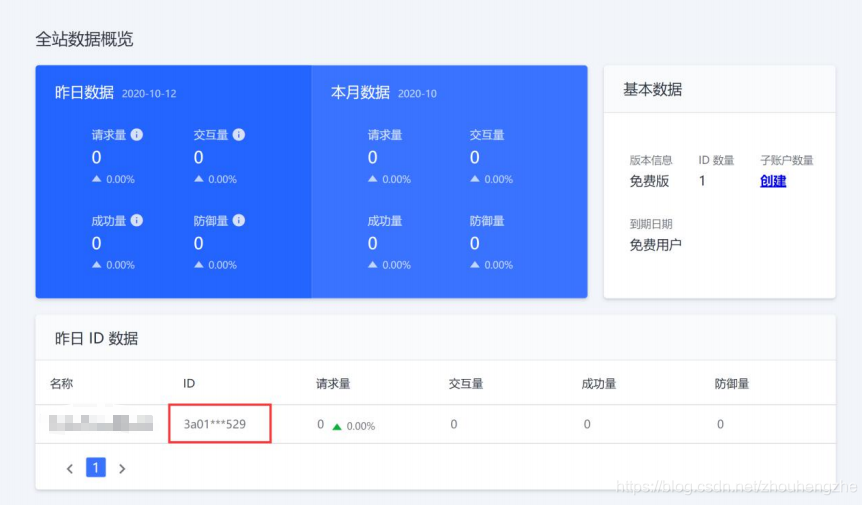Click the 版本信息 label
Screen dimensions: 867x505
coord(651,160)
